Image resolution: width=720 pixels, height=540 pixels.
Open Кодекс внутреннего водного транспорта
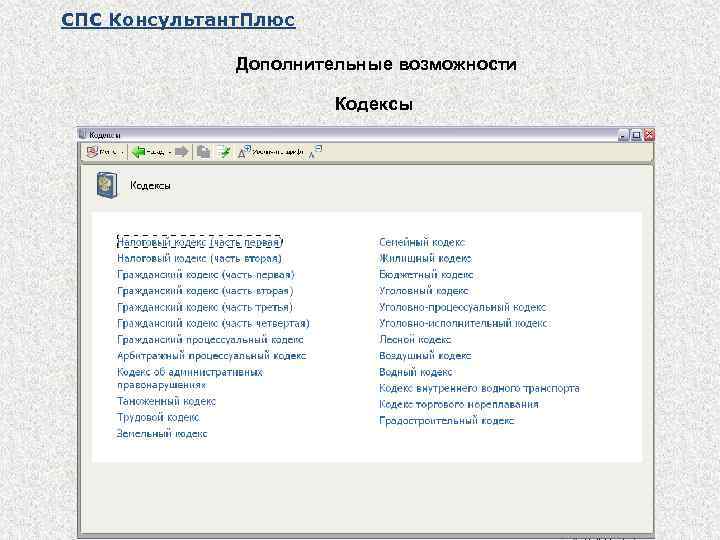coord(479,388)
